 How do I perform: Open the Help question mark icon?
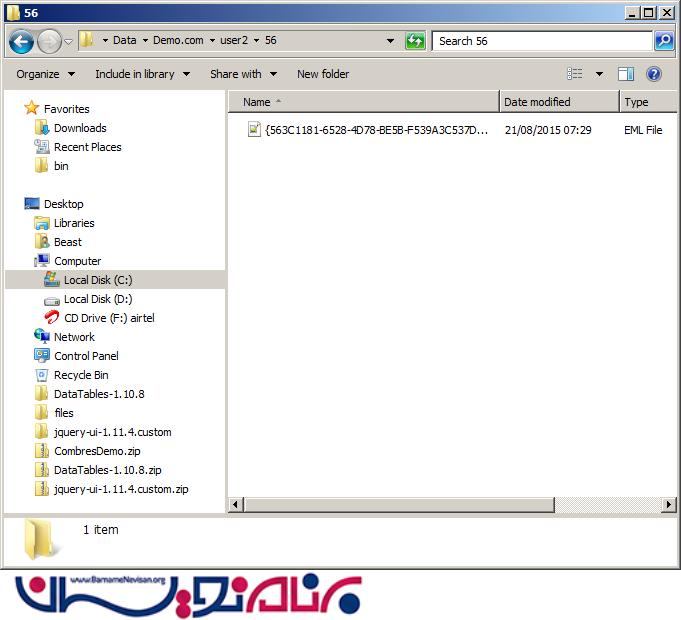click(654, 74)
